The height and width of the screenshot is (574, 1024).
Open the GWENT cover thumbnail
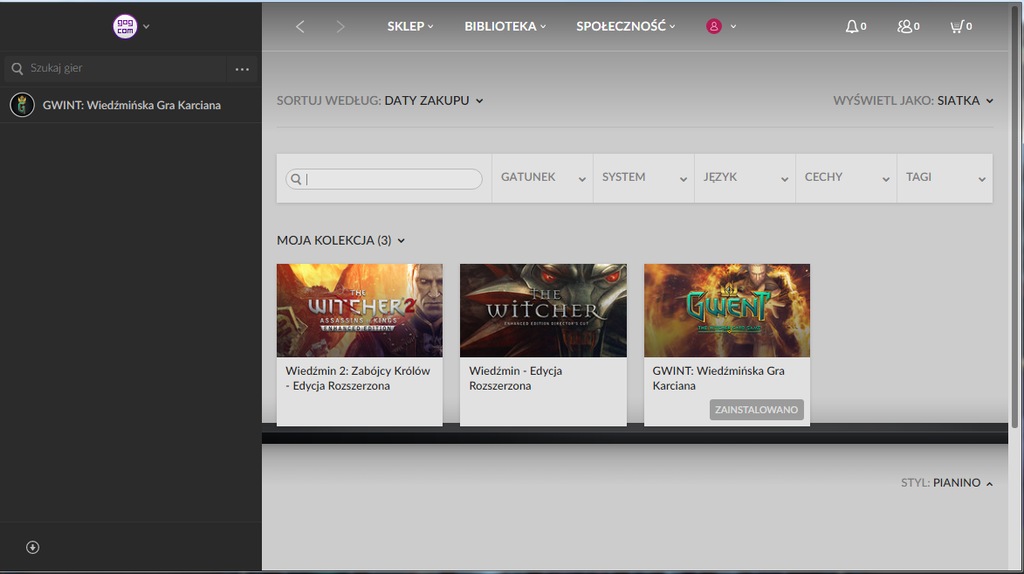[727, 310]
